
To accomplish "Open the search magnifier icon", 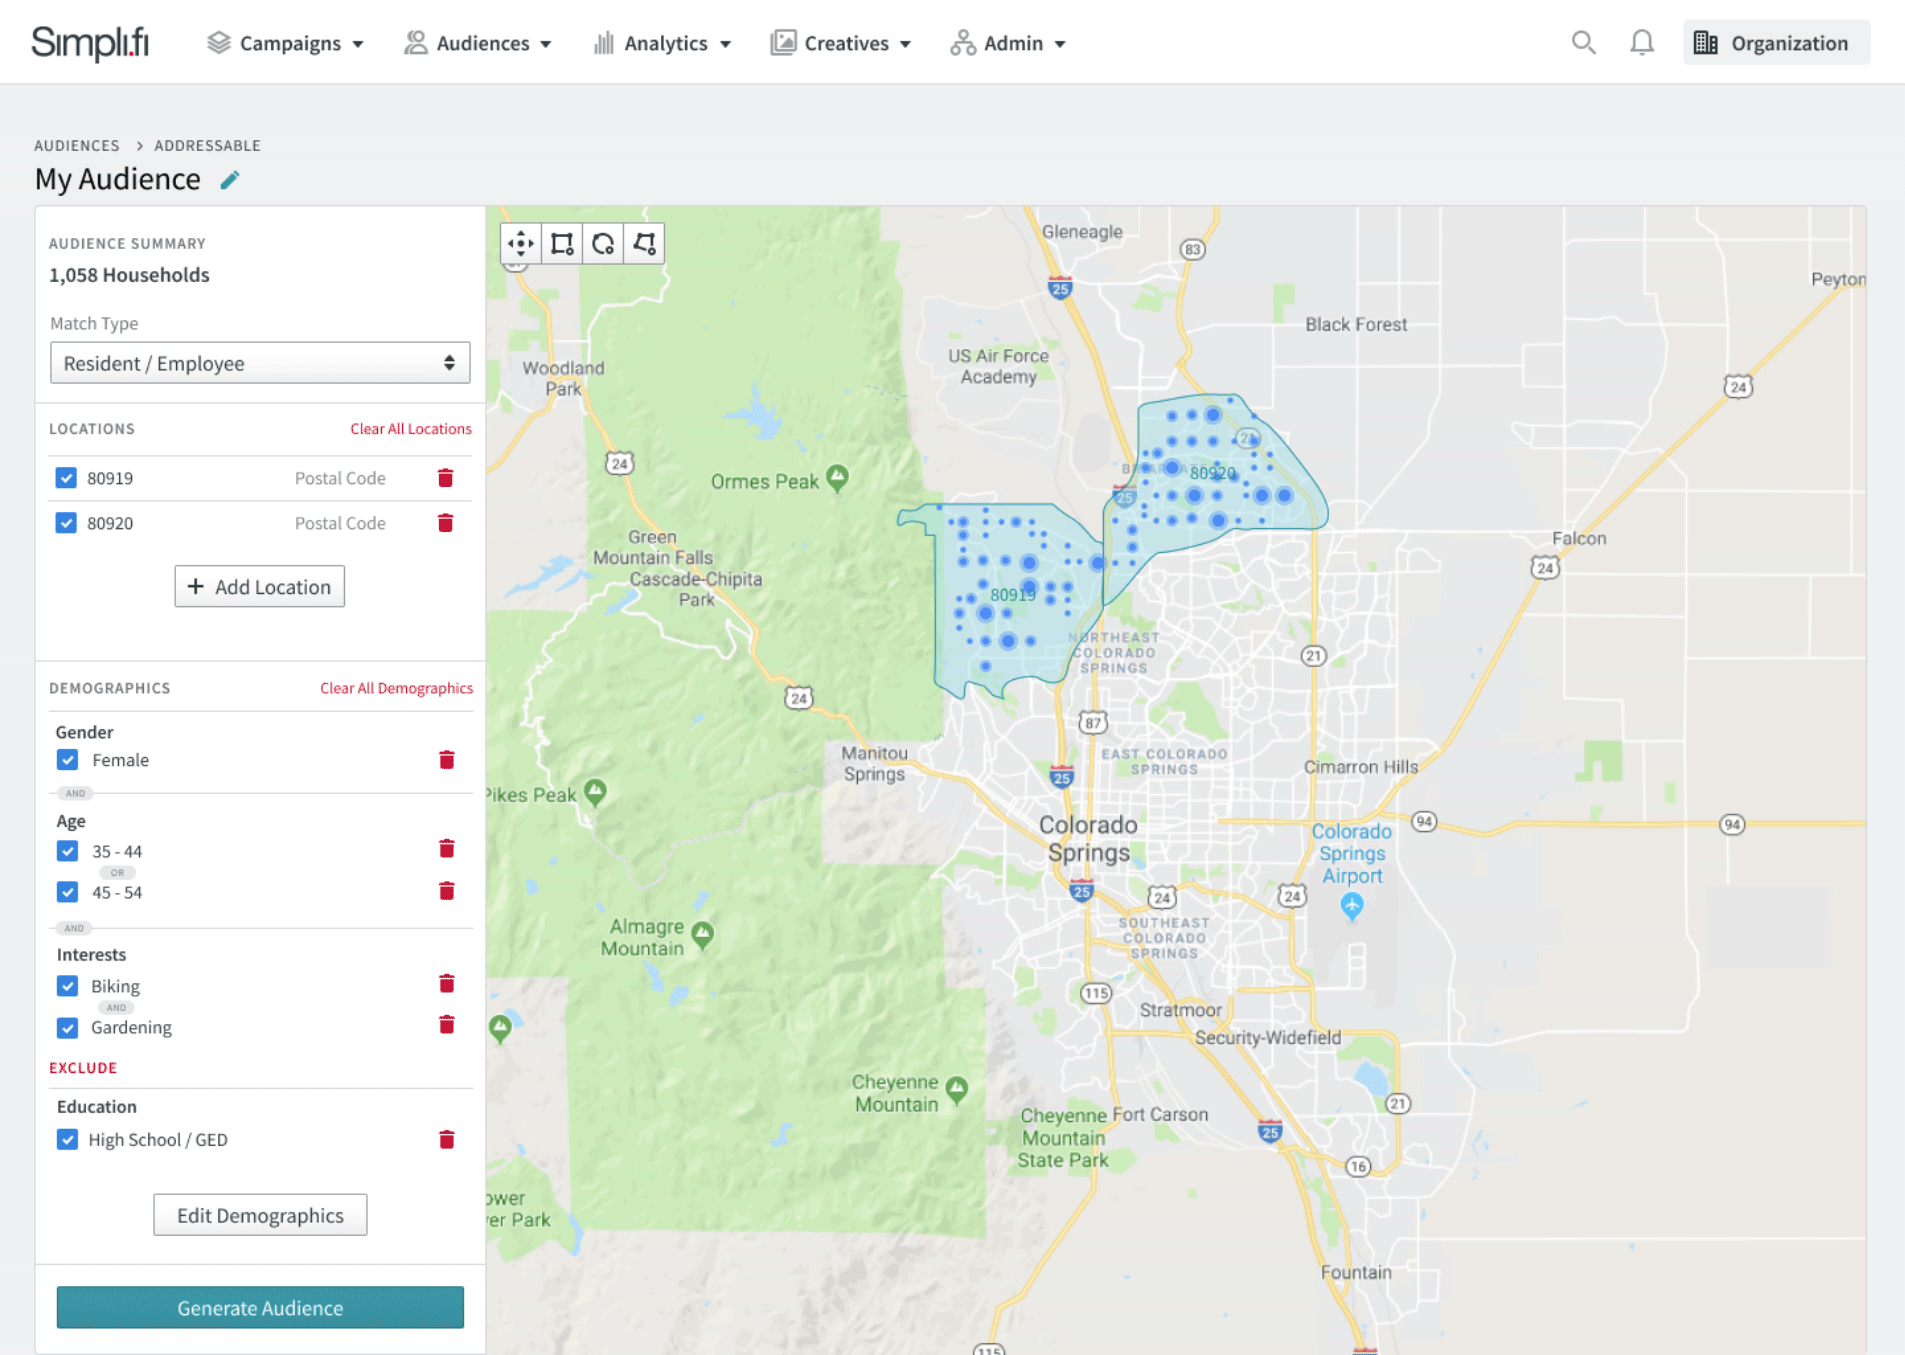I will point(1582,43).
